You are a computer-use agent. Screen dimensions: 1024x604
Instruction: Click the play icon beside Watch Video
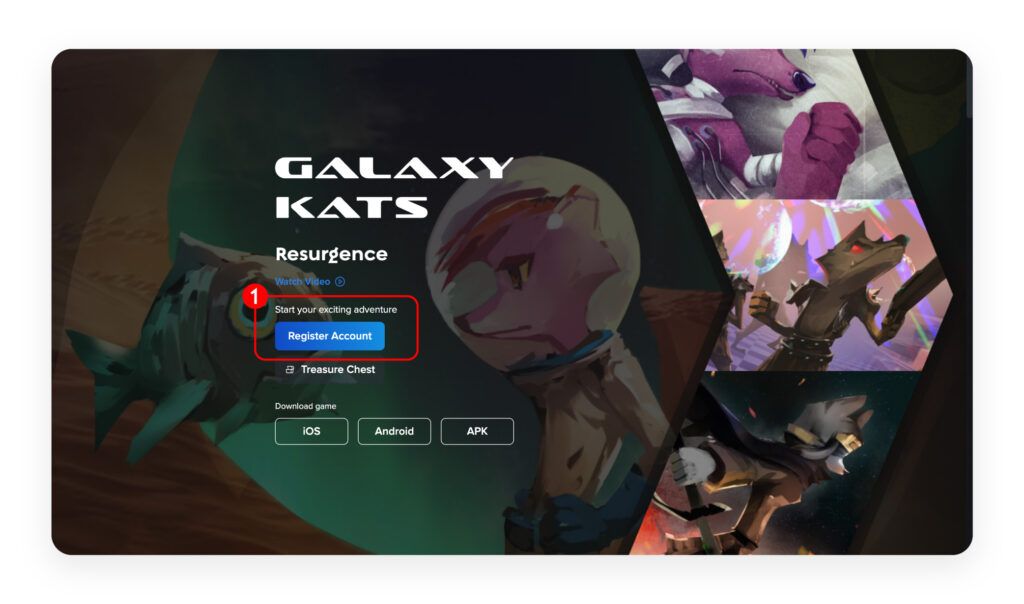(x=340, y=281)
